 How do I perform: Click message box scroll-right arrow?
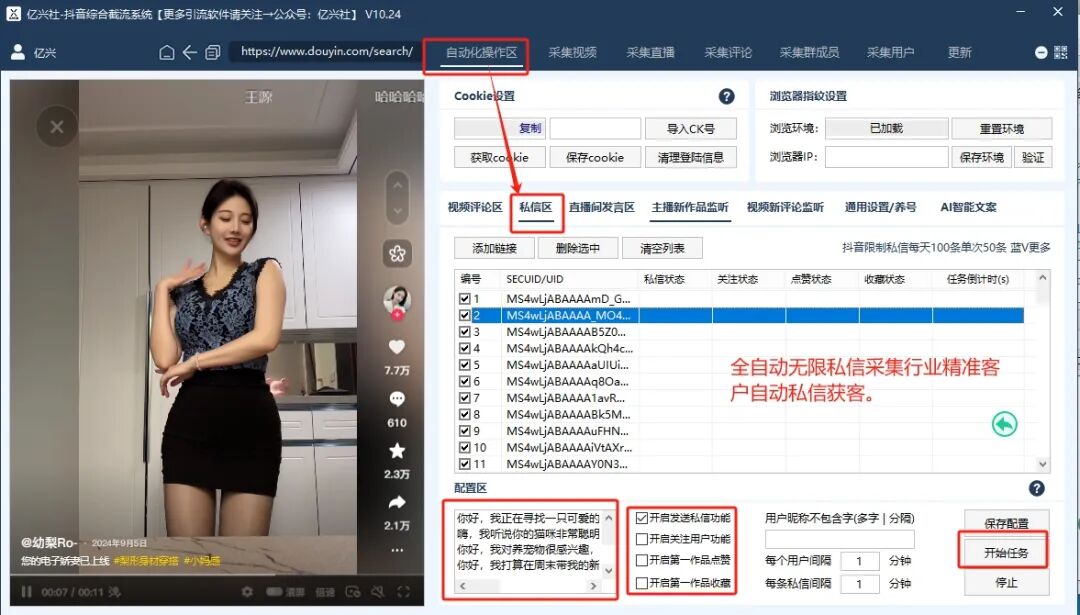click(593, 586)
